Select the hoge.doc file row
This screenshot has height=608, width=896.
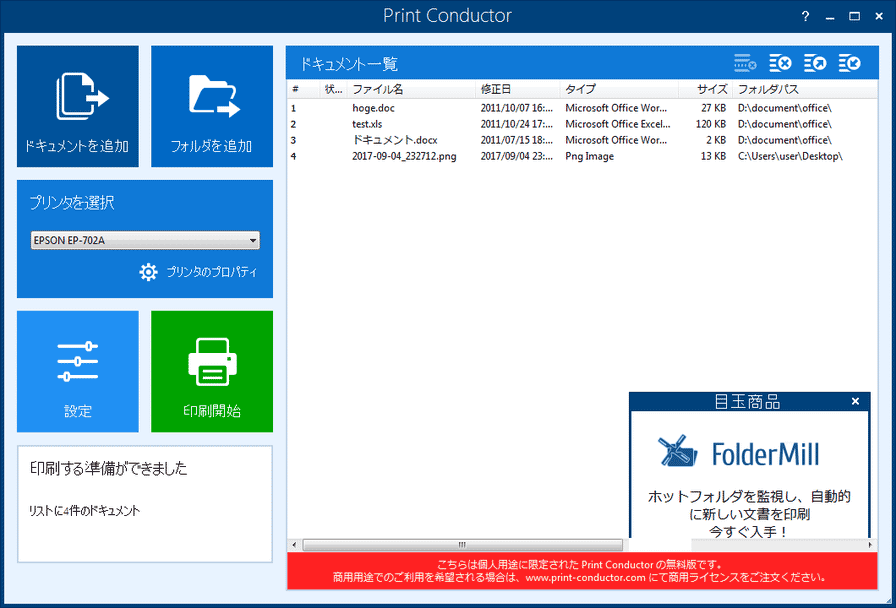tap(582, 108)
